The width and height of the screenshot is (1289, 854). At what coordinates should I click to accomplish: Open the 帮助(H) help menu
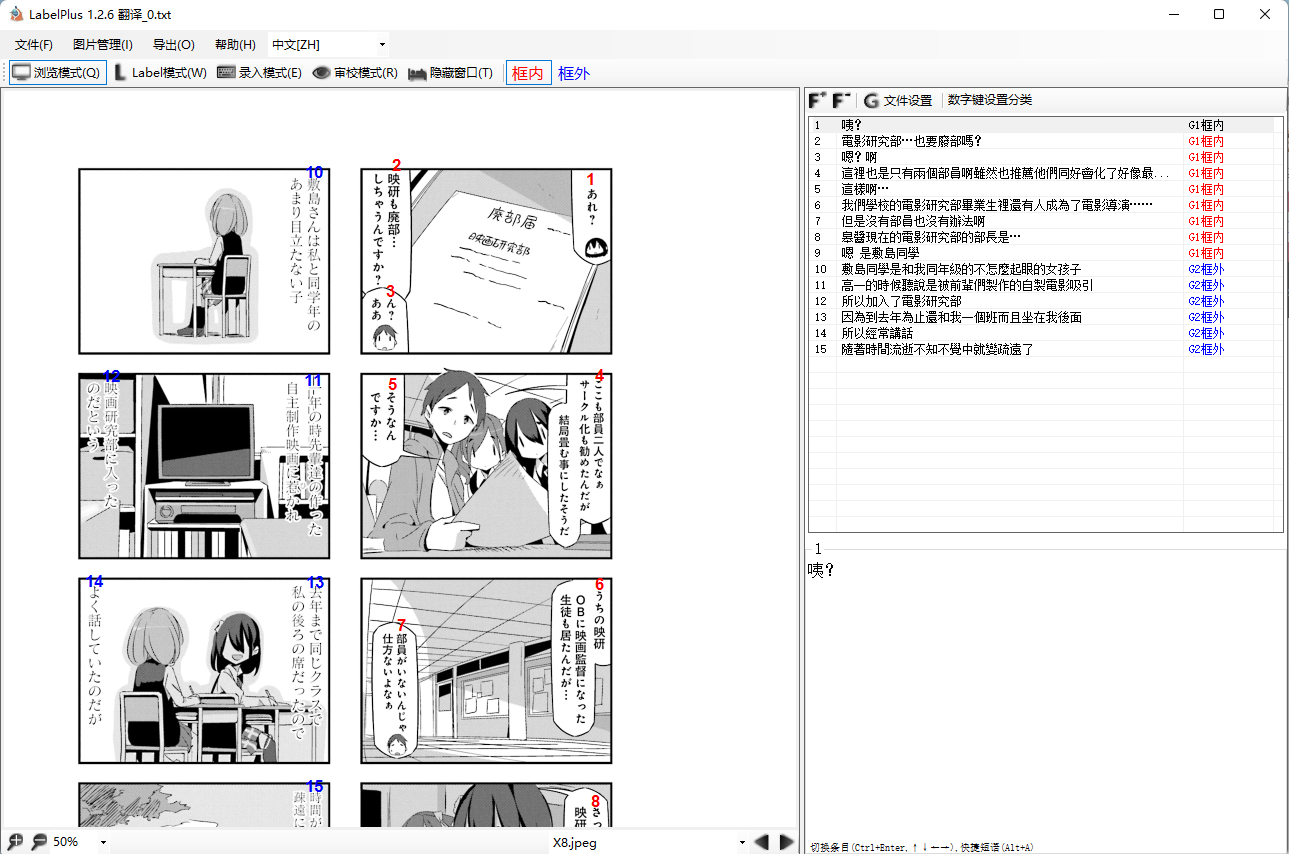tap(235, 45)
